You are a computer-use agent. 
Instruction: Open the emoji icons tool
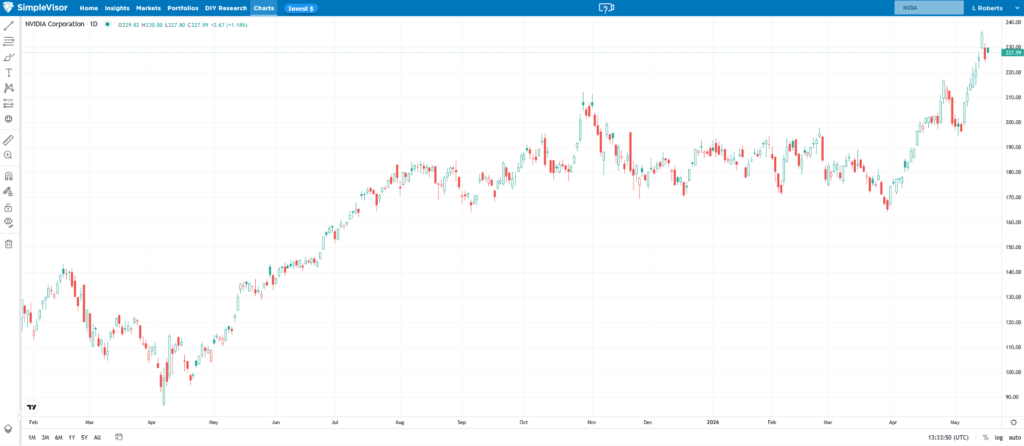pyautogui.click(x=8, y=119)
